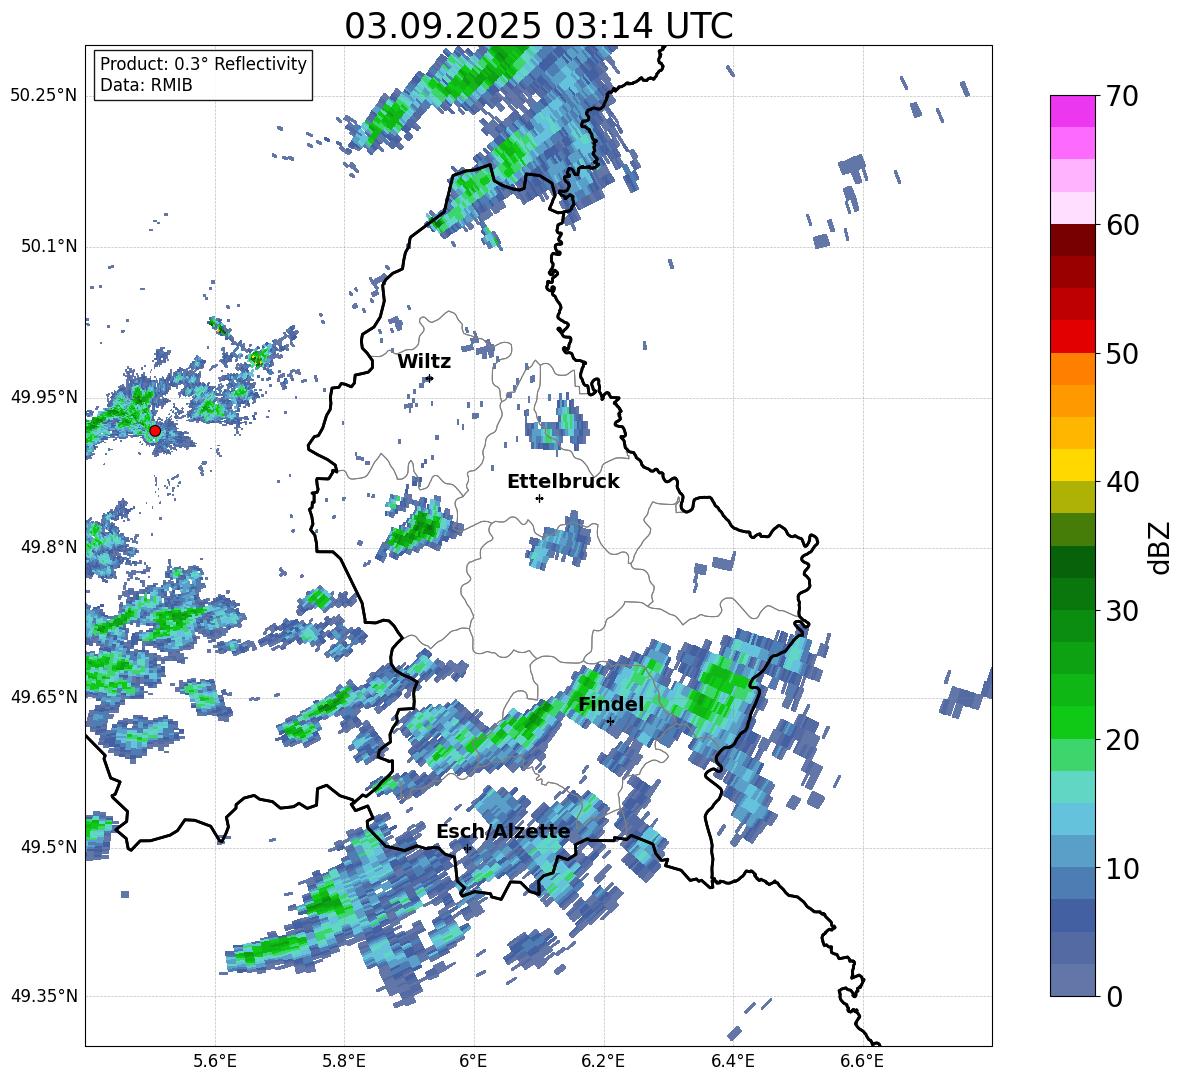Click the 50.1°N latitude label

(x=48, y=247)
